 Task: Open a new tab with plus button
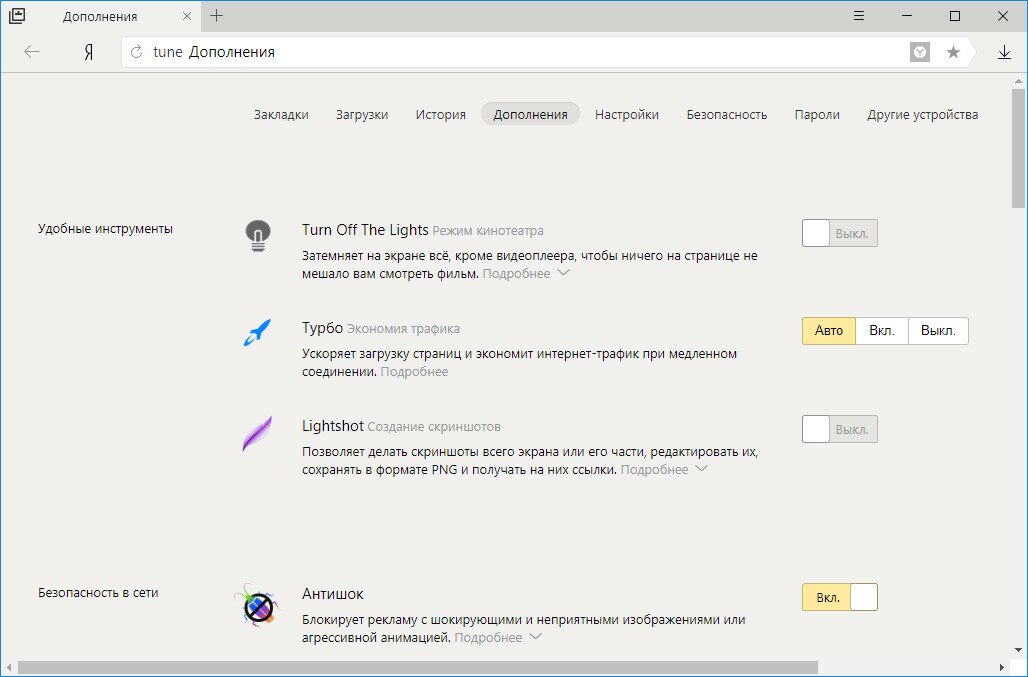[x=216, y=16]
